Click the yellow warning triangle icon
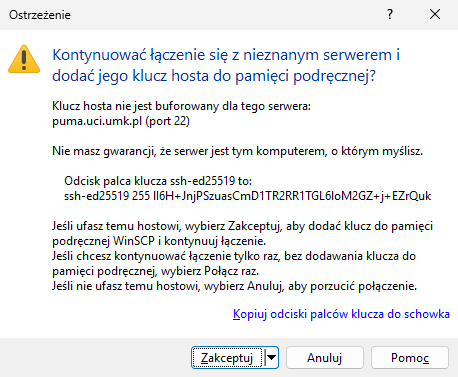Screen dimensions: 458x377 tap(24, 59)
